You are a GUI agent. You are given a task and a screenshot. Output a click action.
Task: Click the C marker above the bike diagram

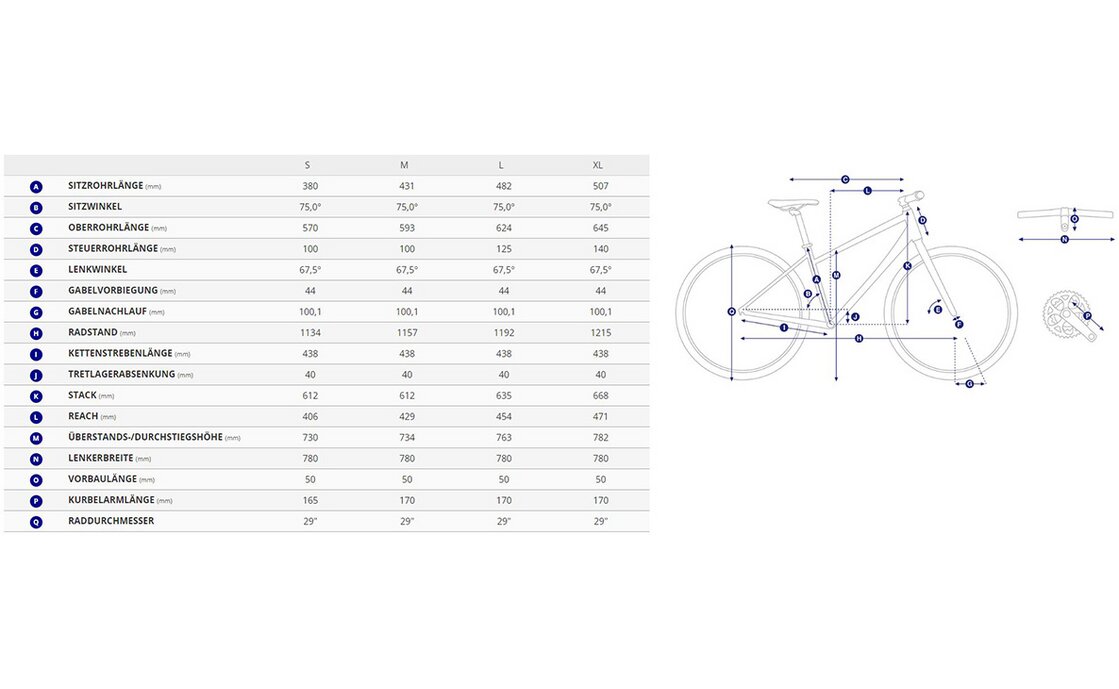pyautogui.click(x=845, y=179)
